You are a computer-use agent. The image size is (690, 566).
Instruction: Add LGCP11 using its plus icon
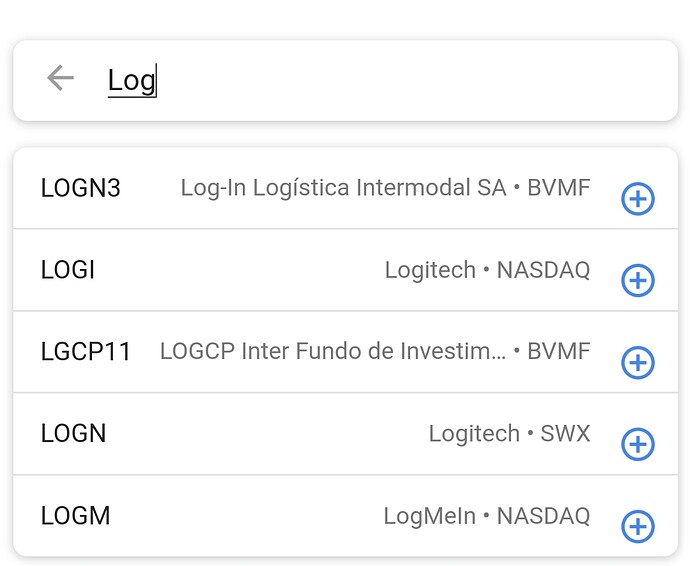tap(637, 362)
